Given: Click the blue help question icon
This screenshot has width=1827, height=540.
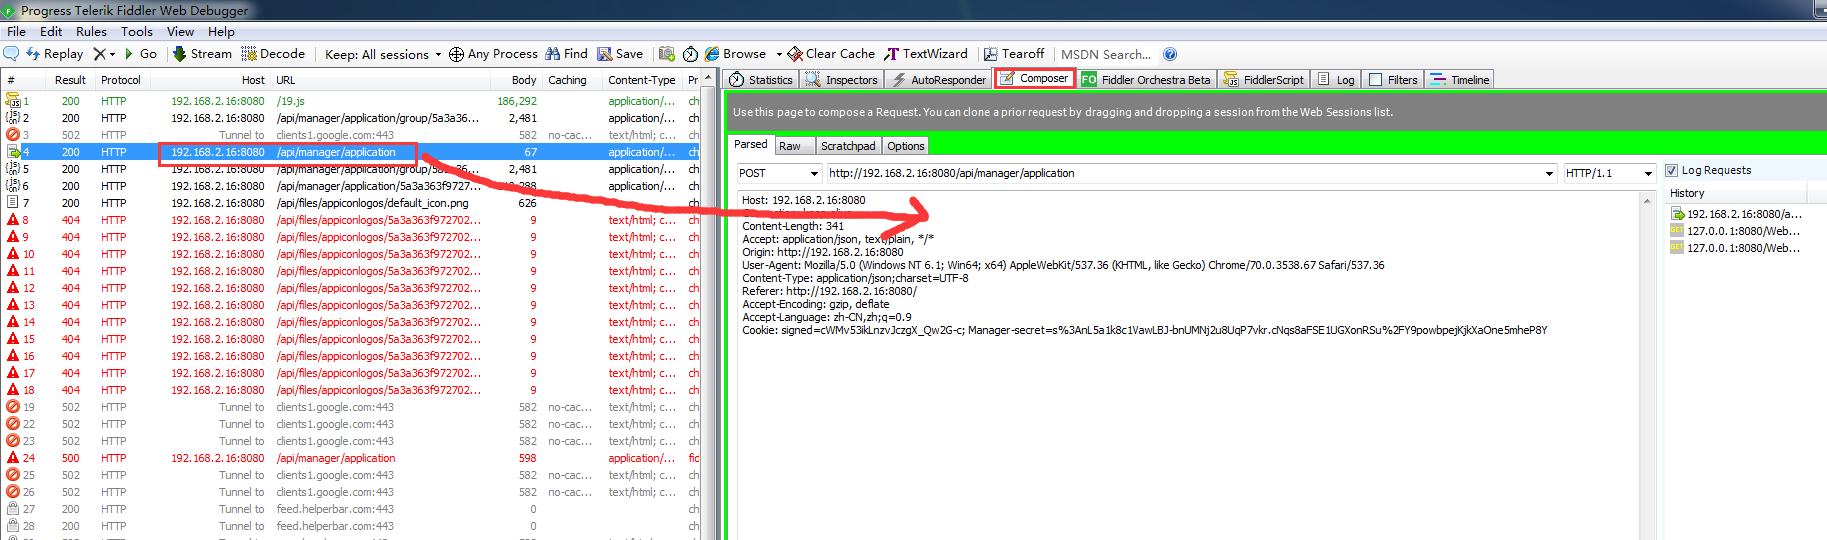Looking at the screenshot, I should click(x=1170, y=54).
